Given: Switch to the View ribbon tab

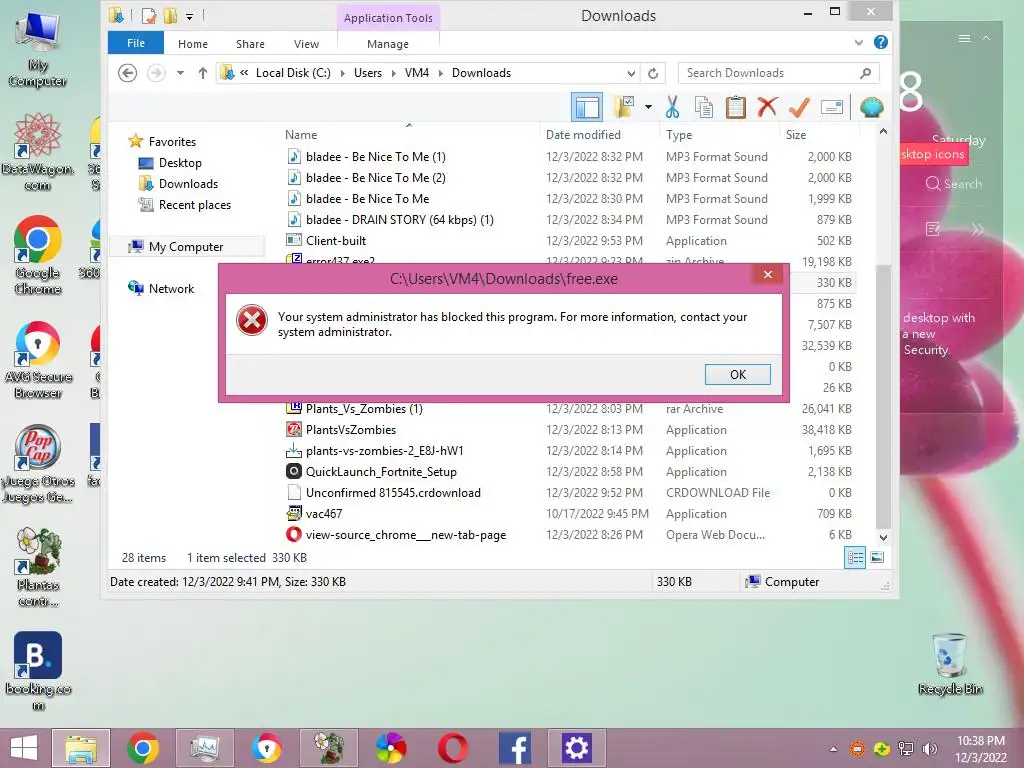Looking at the screenshot, I should pyautogui.click(x=306, y=44).
